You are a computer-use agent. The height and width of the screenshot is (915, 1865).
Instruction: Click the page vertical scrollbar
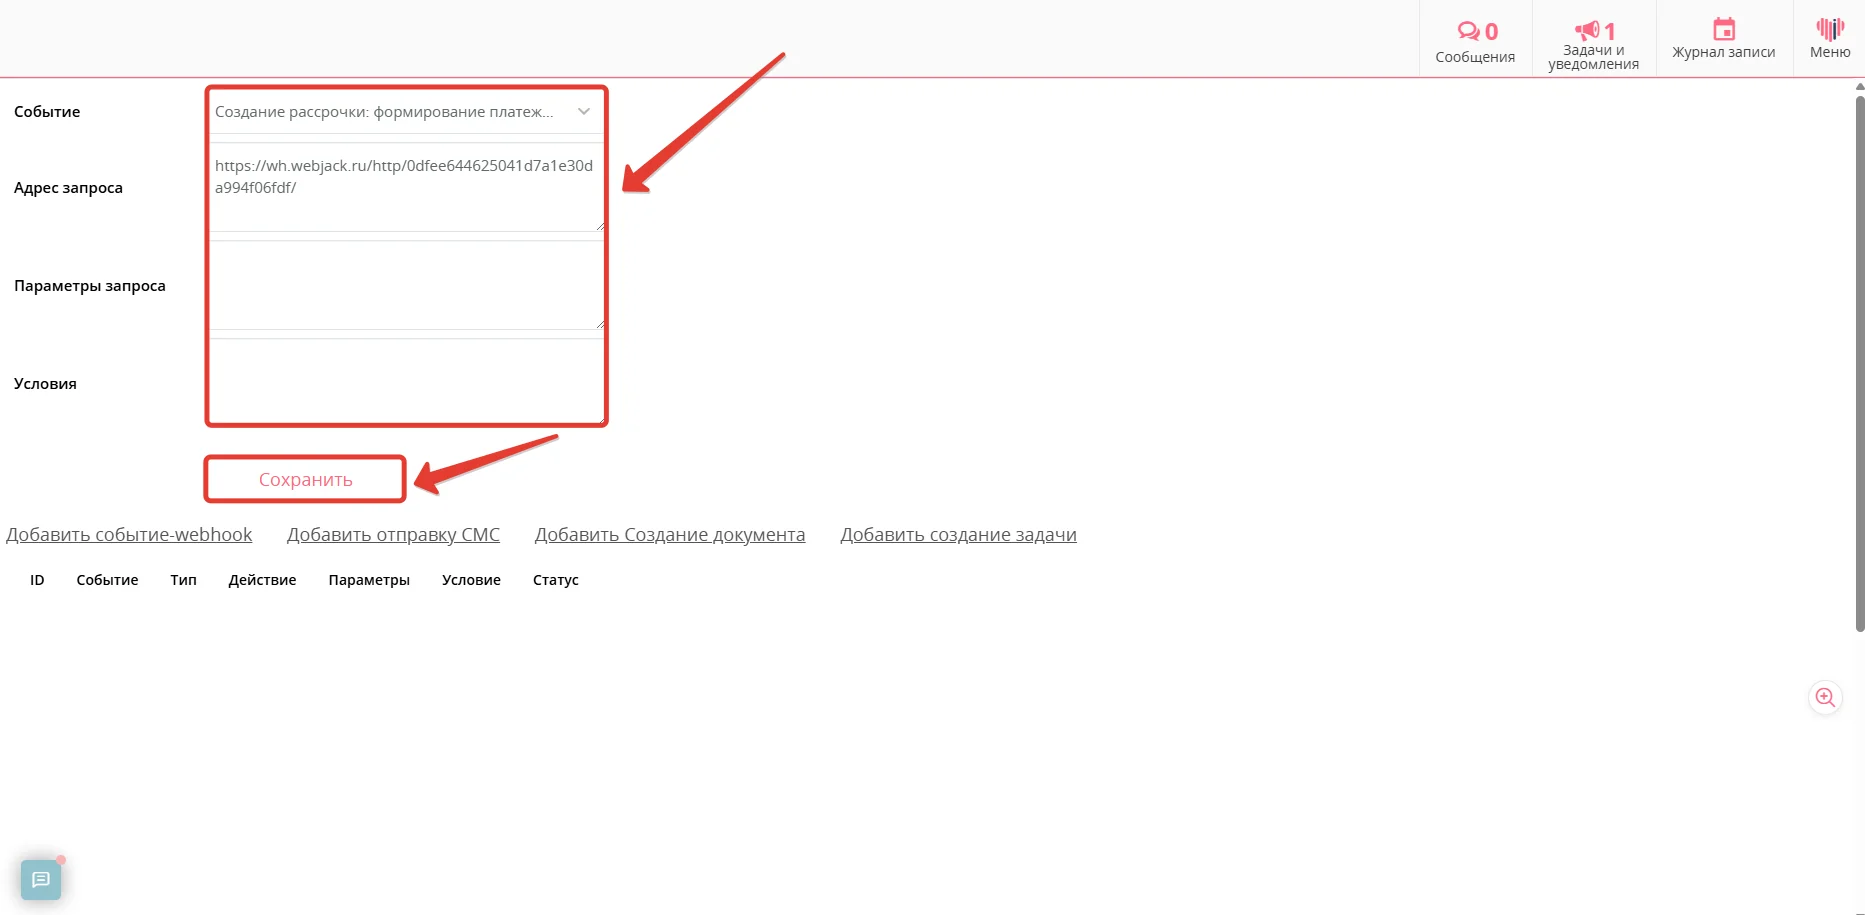pyautogui.click(x=1860, y=365)
